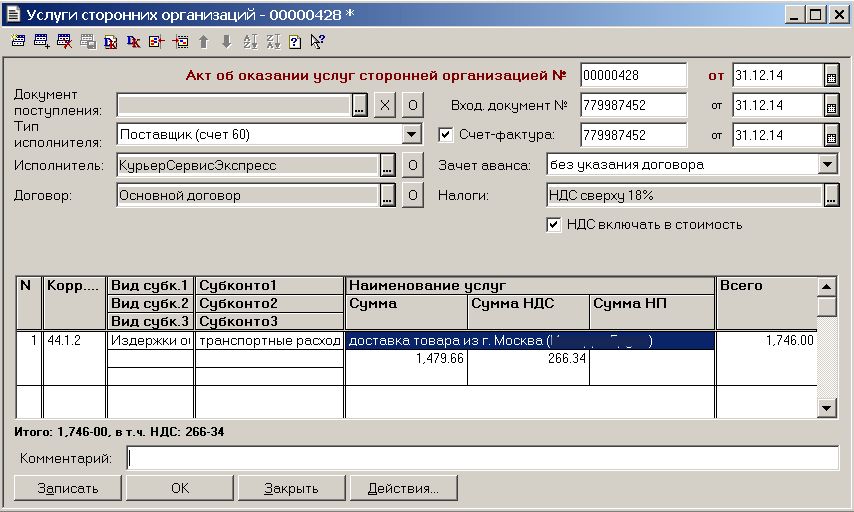Click the Закрыть button
Viewport: 854px width, 512px height.
point(291,488)
